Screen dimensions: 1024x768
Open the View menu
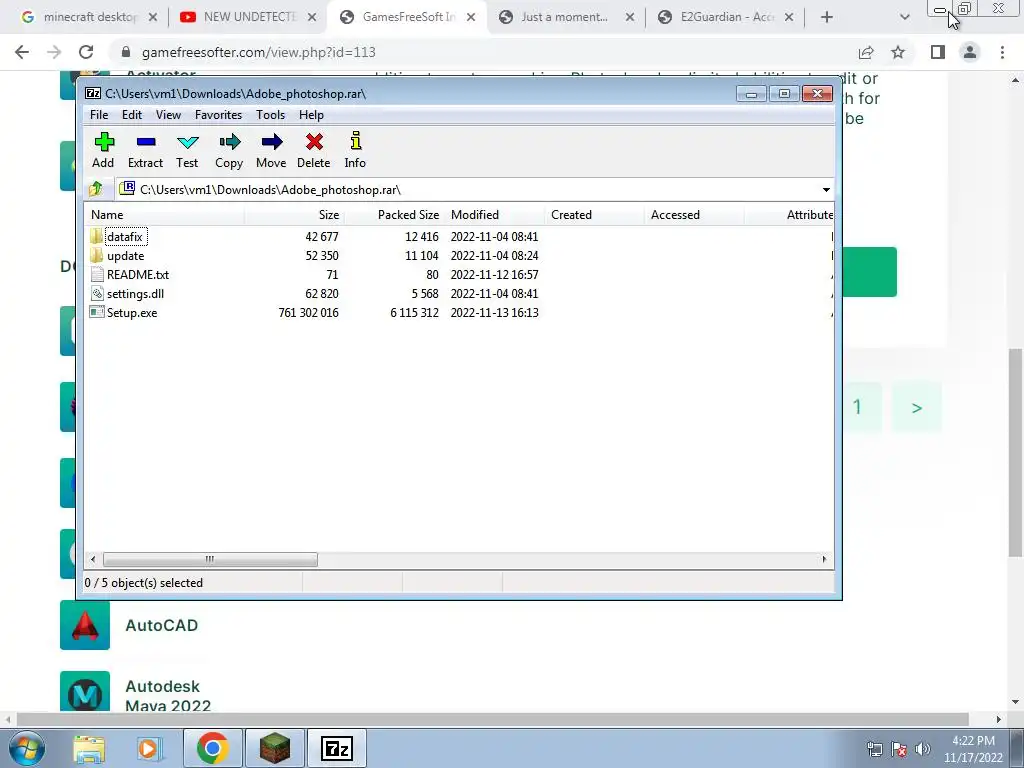[x=168, y=115]
